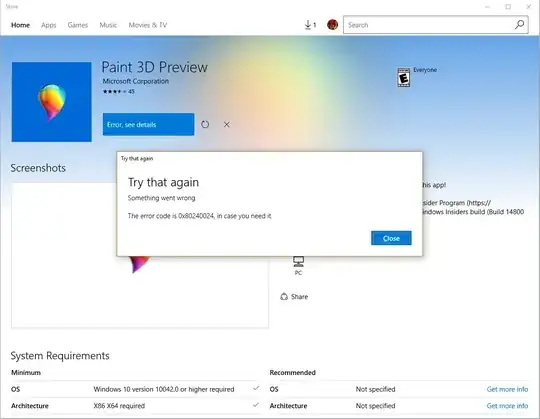Click the Everyone rating label
This screenshot has width=540, height=419.
[x=425, y=70]
